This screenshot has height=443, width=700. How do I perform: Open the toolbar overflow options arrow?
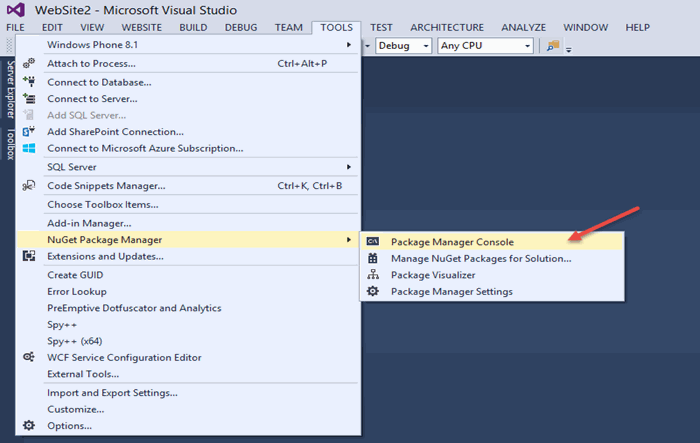click(x=569, y=50)
